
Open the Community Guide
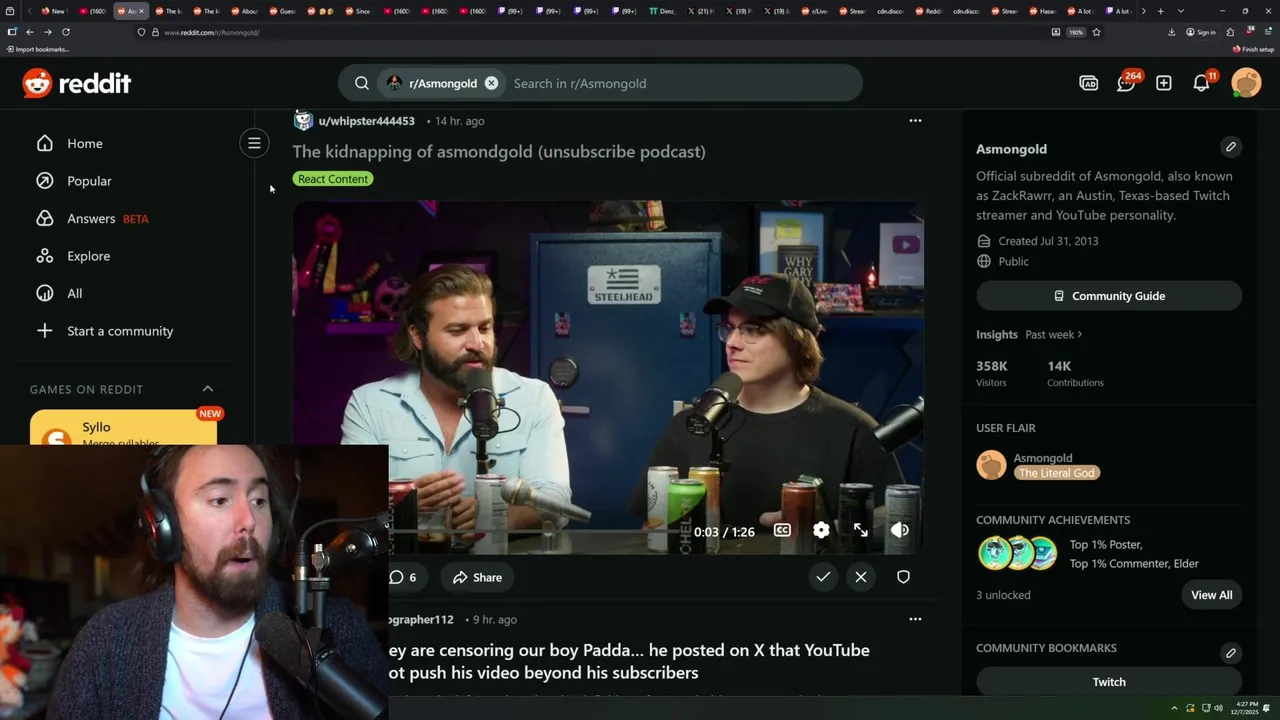[x=1109, y=296]
